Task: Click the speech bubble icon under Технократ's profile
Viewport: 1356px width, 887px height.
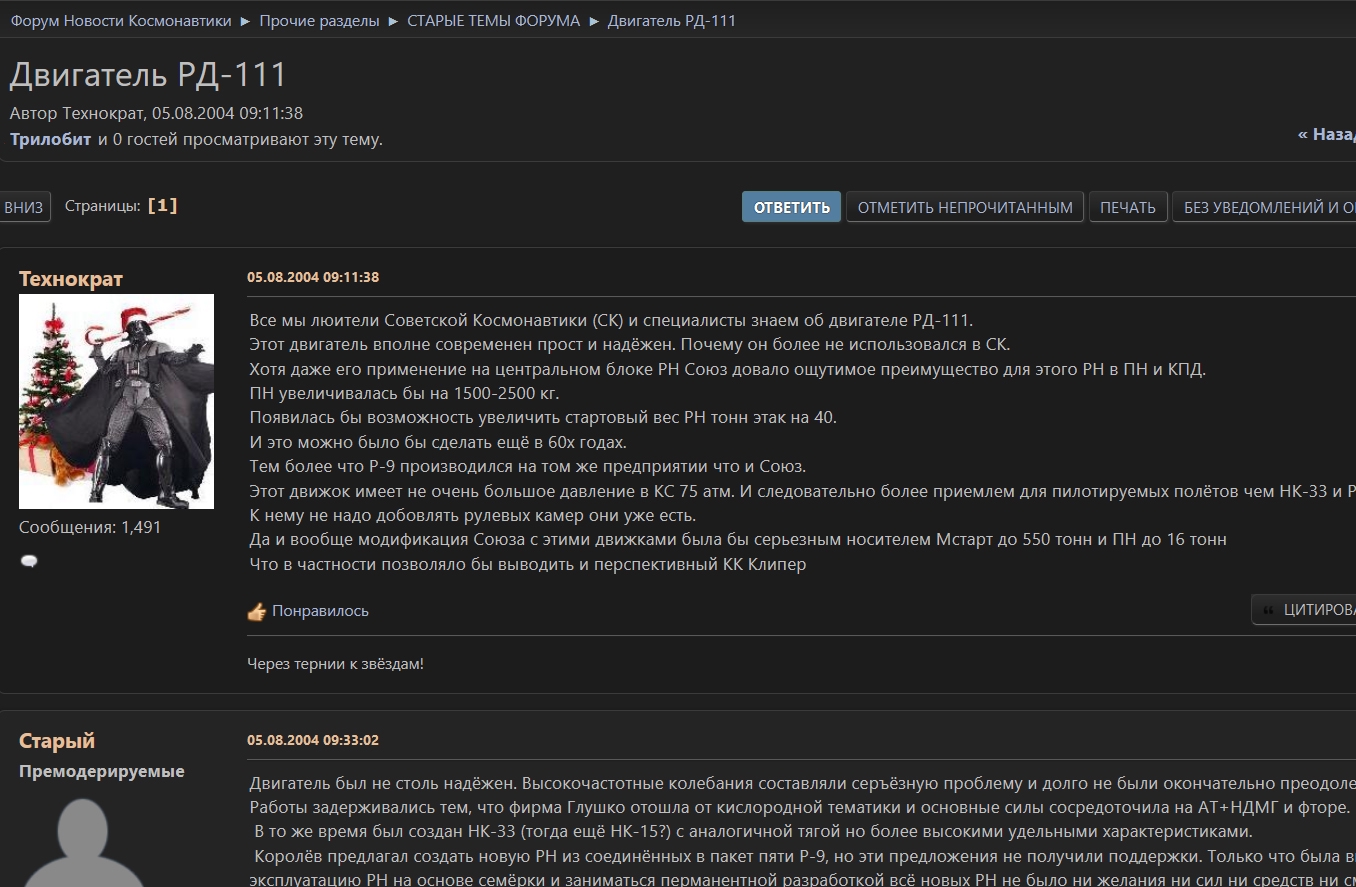Action: (x=29, y=561)
